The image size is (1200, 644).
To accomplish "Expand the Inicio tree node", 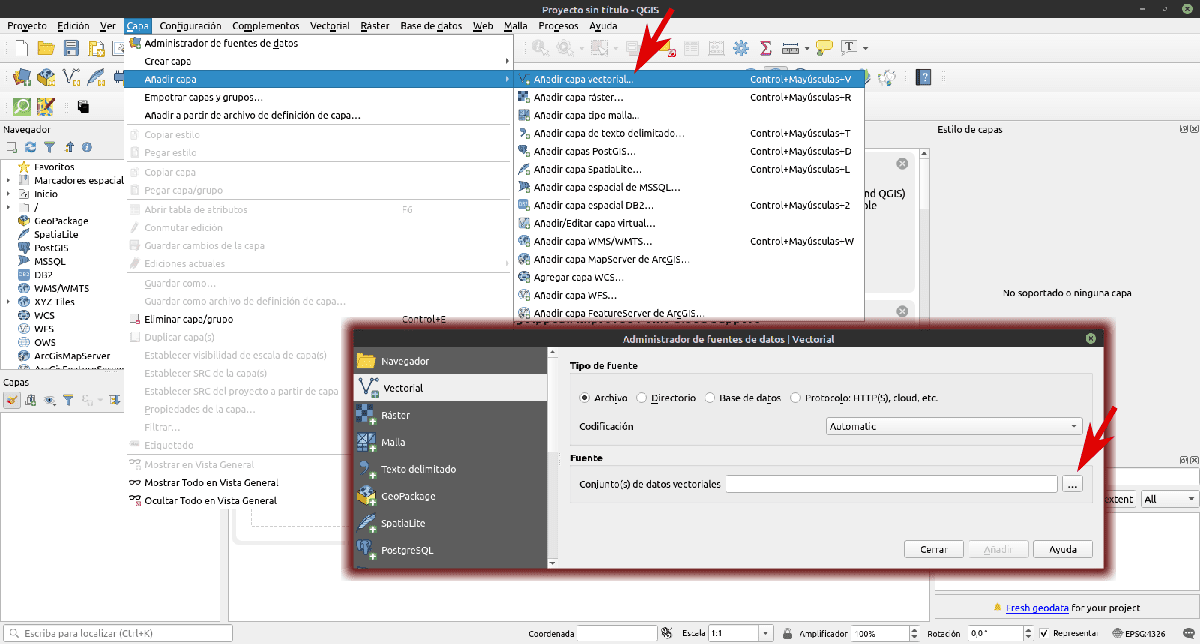I will pos(8,194).
